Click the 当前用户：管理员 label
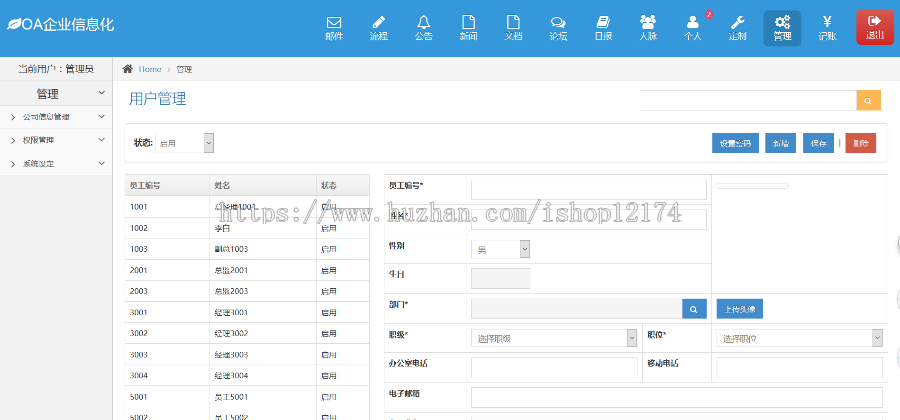The width and height of the screenshot is (900, 420). 56,69
